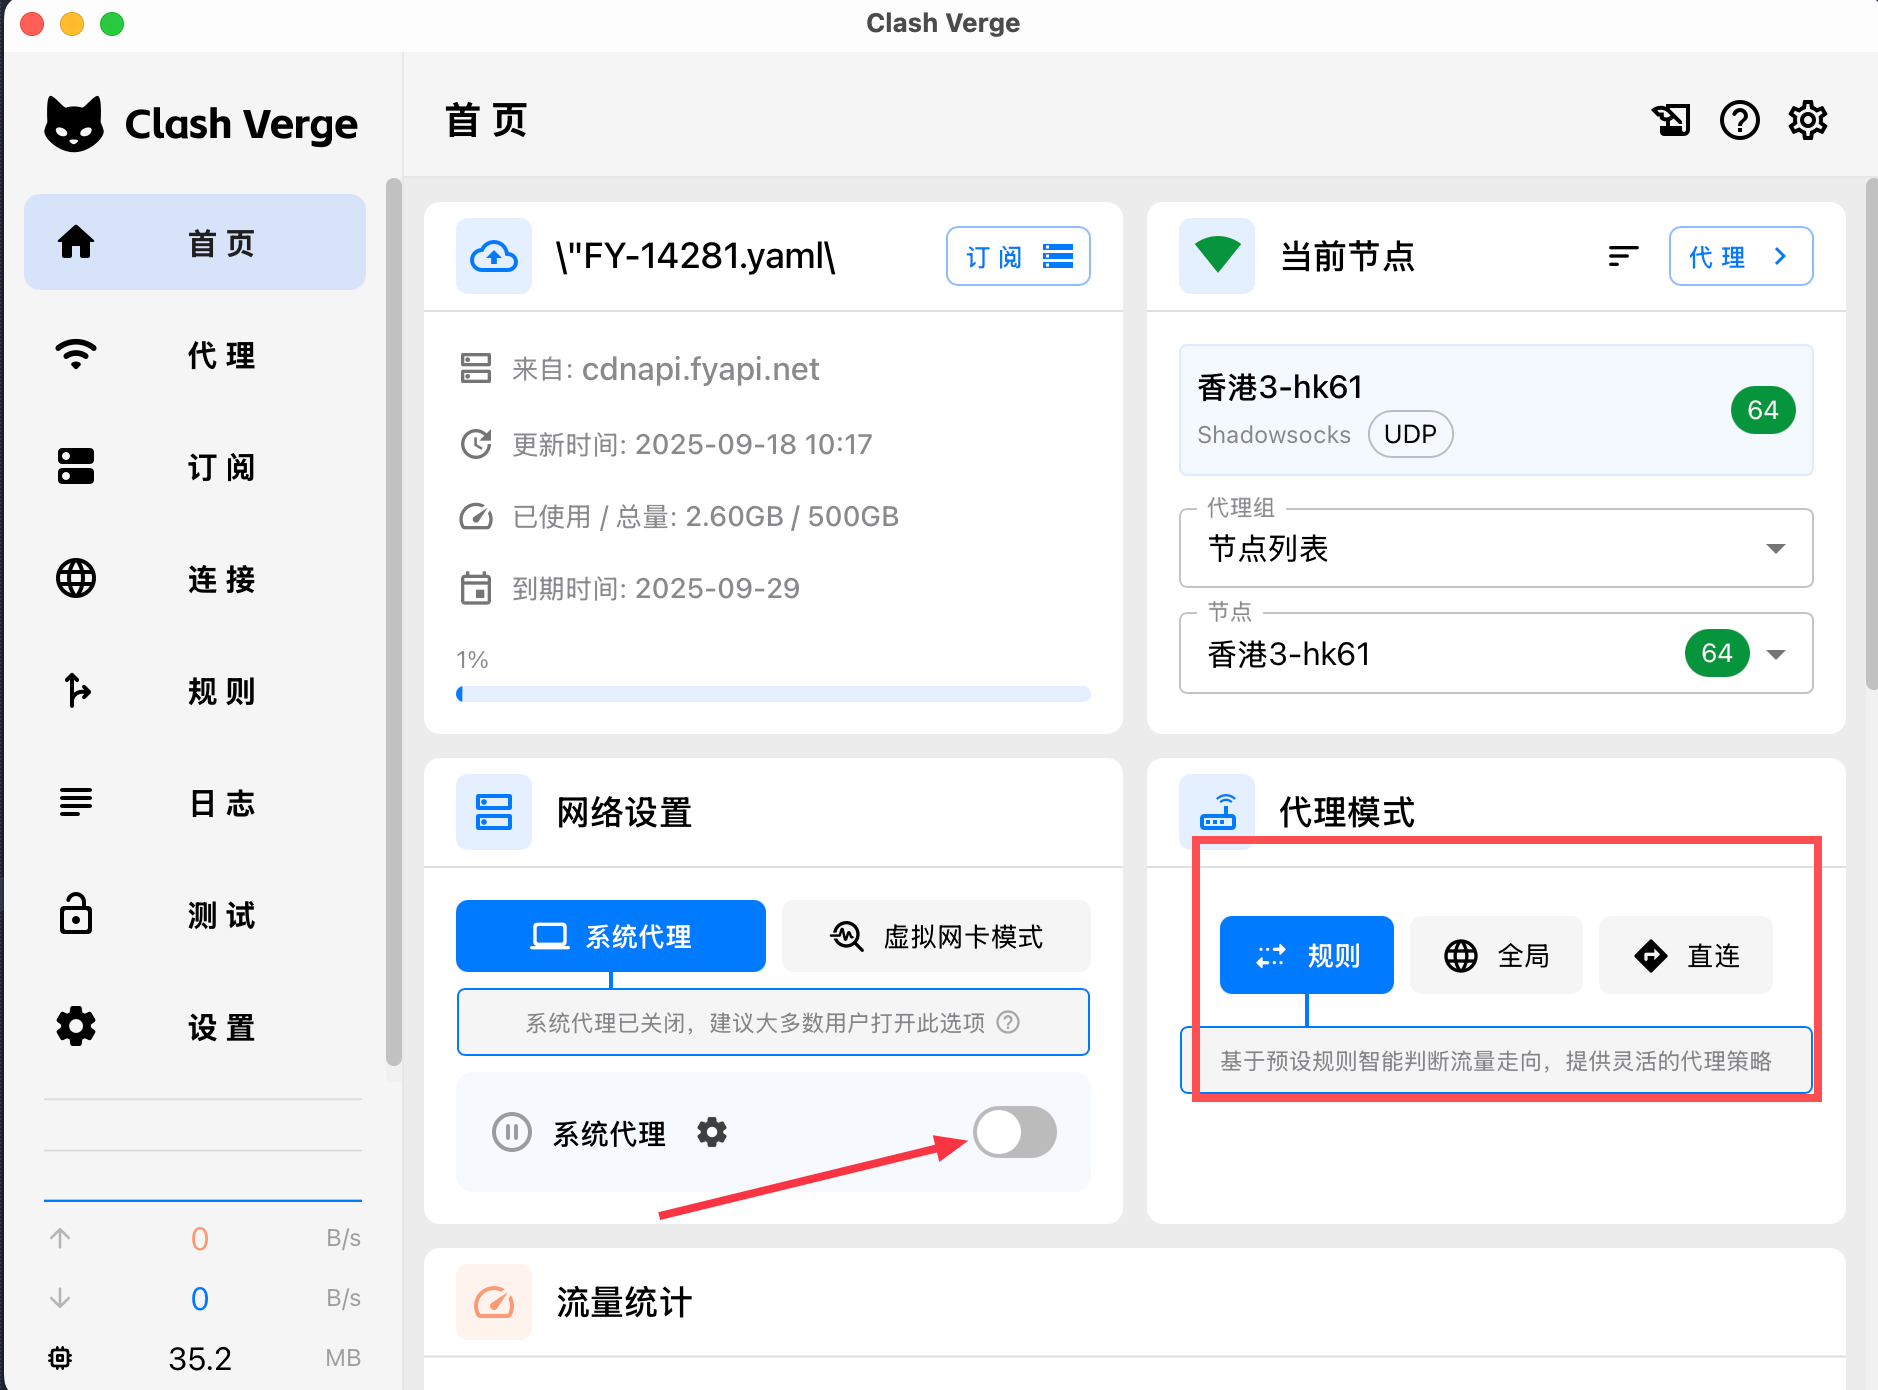This screenshot has width=1878, height=1390.
Task: Click the upload arrow speed icon
Action: coord(60,1238)
